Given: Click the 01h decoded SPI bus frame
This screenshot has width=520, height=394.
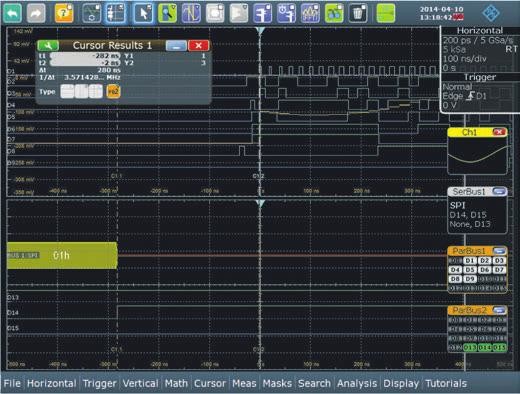Looking at the screenshot, I should pos(62,256).
